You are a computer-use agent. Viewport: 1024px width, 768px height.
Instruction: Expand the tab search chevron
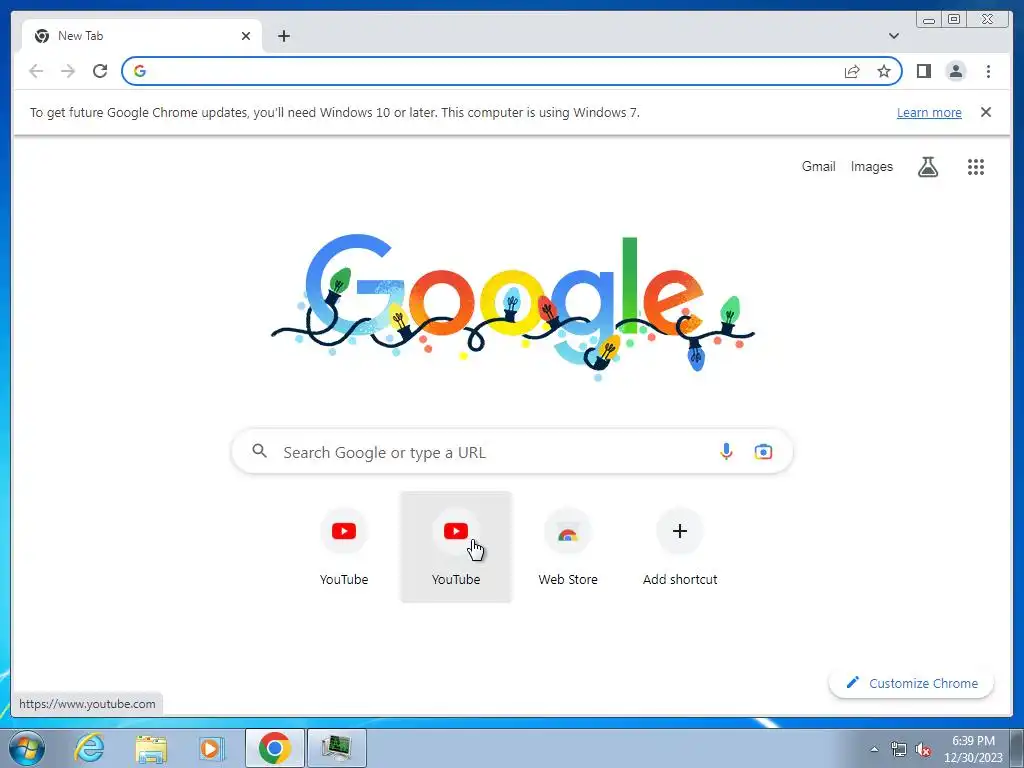coord(894,36)
